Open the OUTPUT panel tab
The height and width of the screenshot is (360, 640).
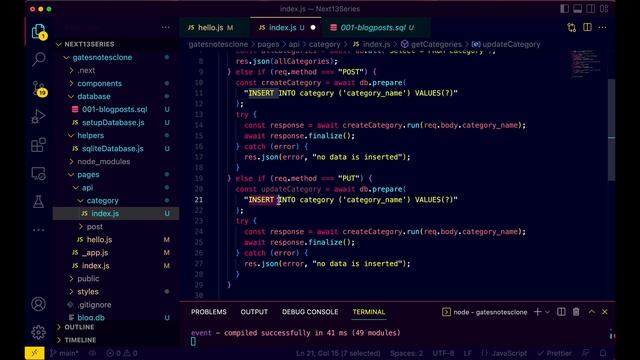click(x=254, y=312)
